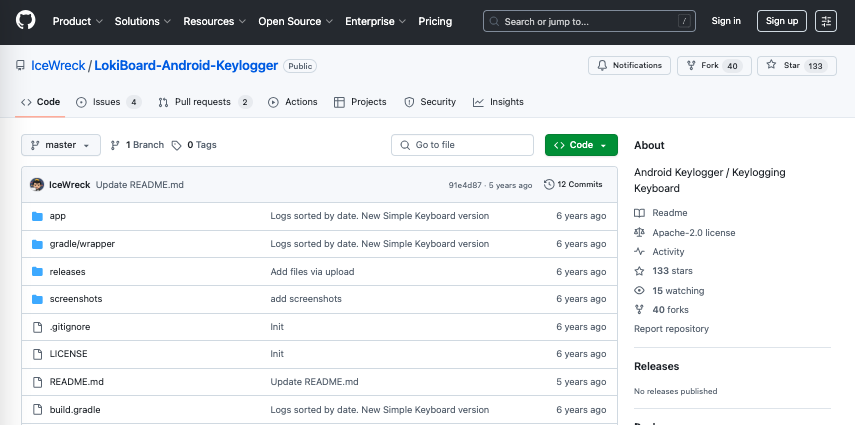The height and width of the screenshot is (425, 855).
Task: Click the tag icon beside 0 Tags
Action: (x=176, y=145)
